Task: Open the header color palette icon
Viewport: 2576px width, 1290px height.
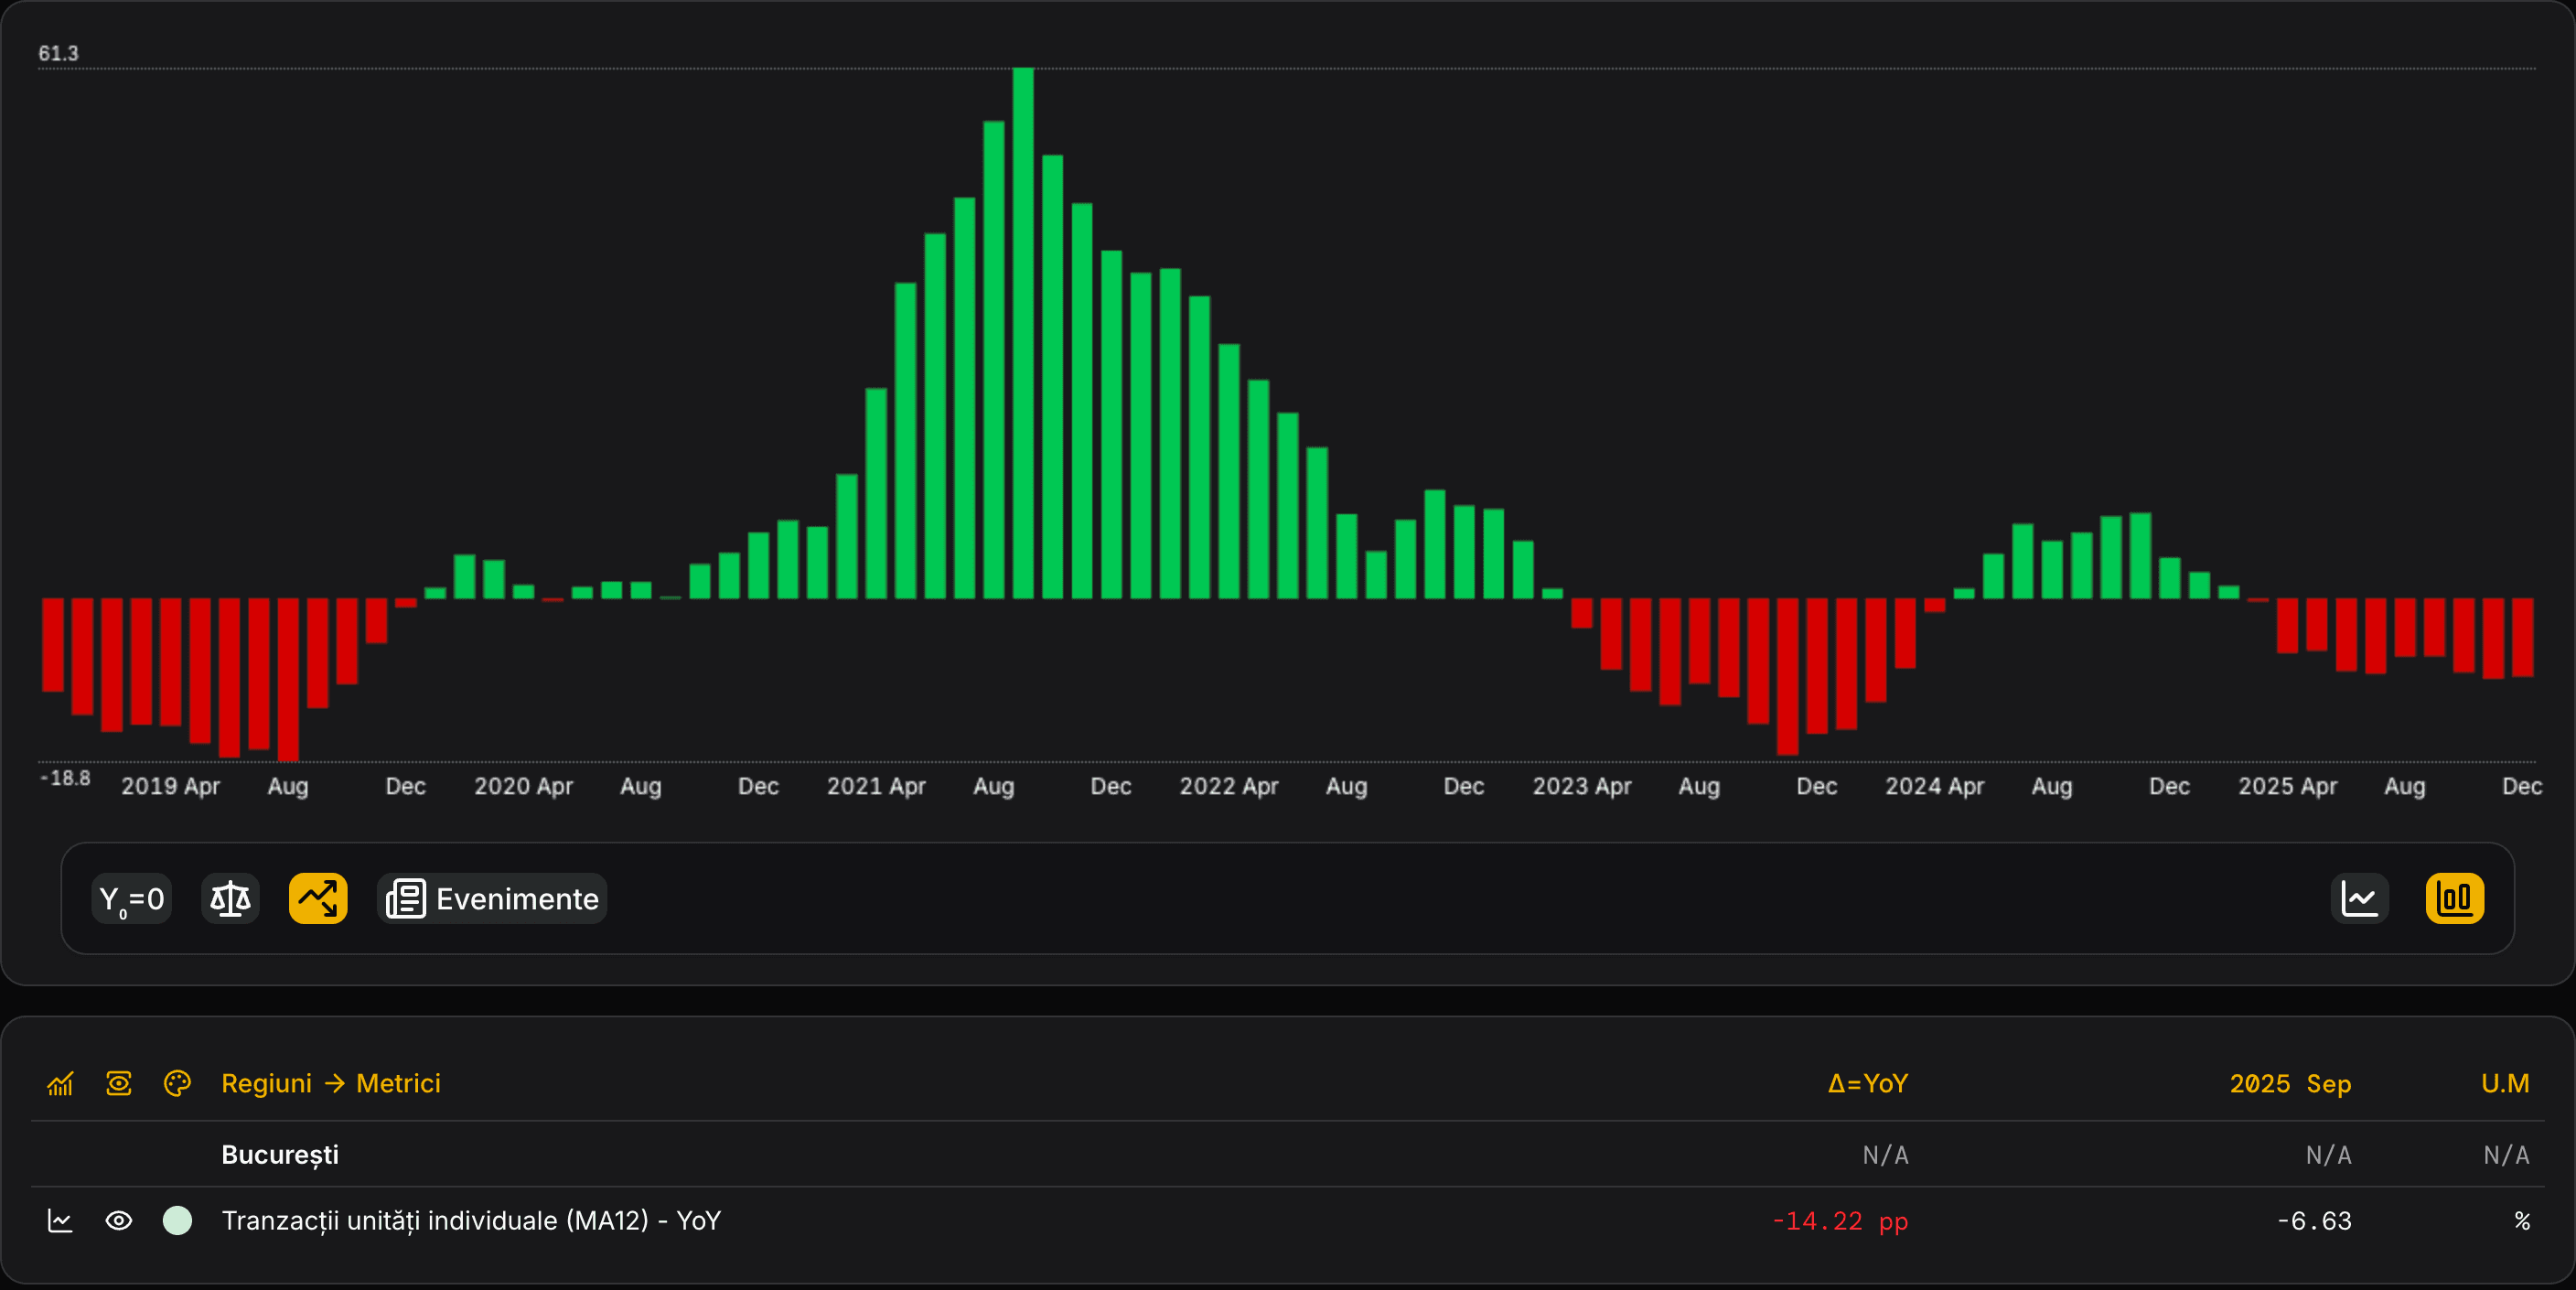Action: [x=177, y=1083]
